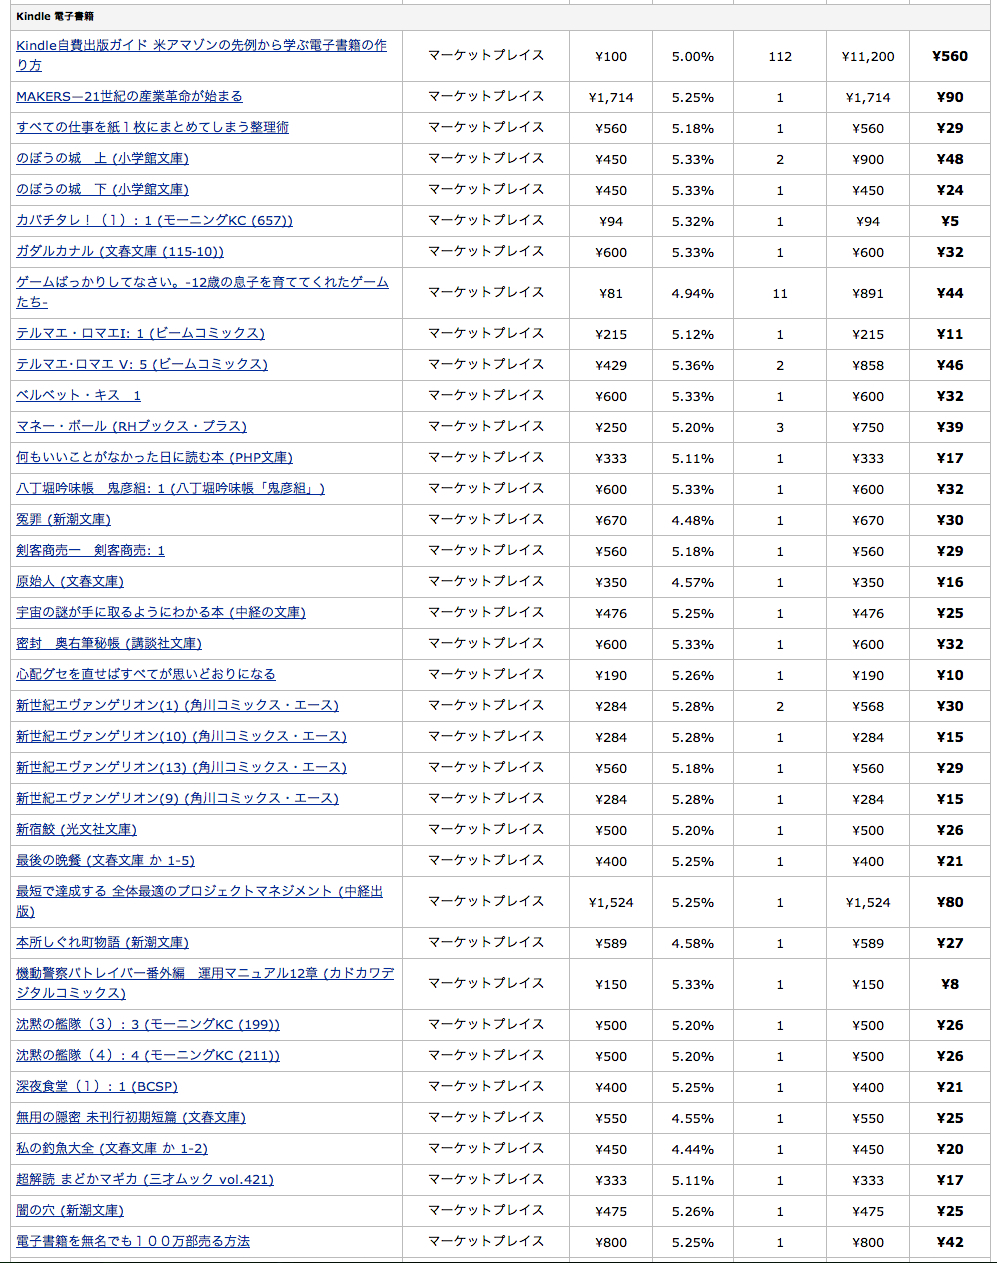Click テルマエ・ロマエ V: 5 link
This screenshot has height=1263, width=997.
[142, 365]
